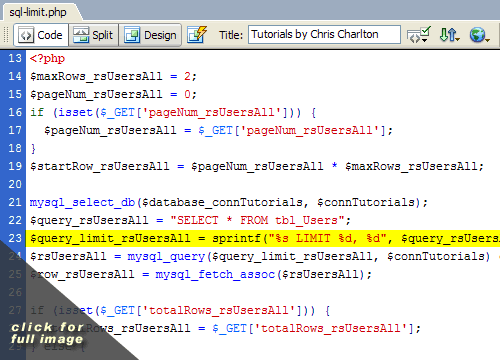Image resolution: width=500 pixels, height=360 pixels.
Task: Click line number 21 in gutter
Action: (x=15, y=202)
